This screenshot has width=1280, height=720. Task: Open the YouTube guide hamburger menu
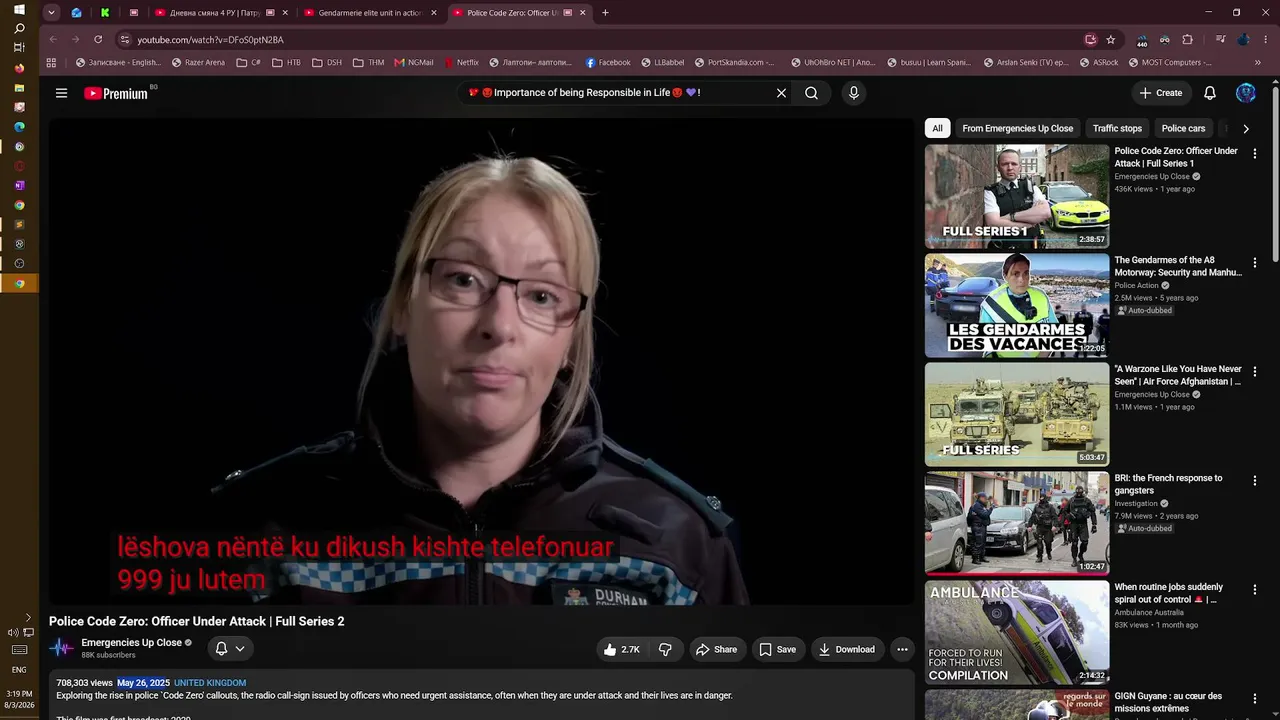[x=61, y=93]
